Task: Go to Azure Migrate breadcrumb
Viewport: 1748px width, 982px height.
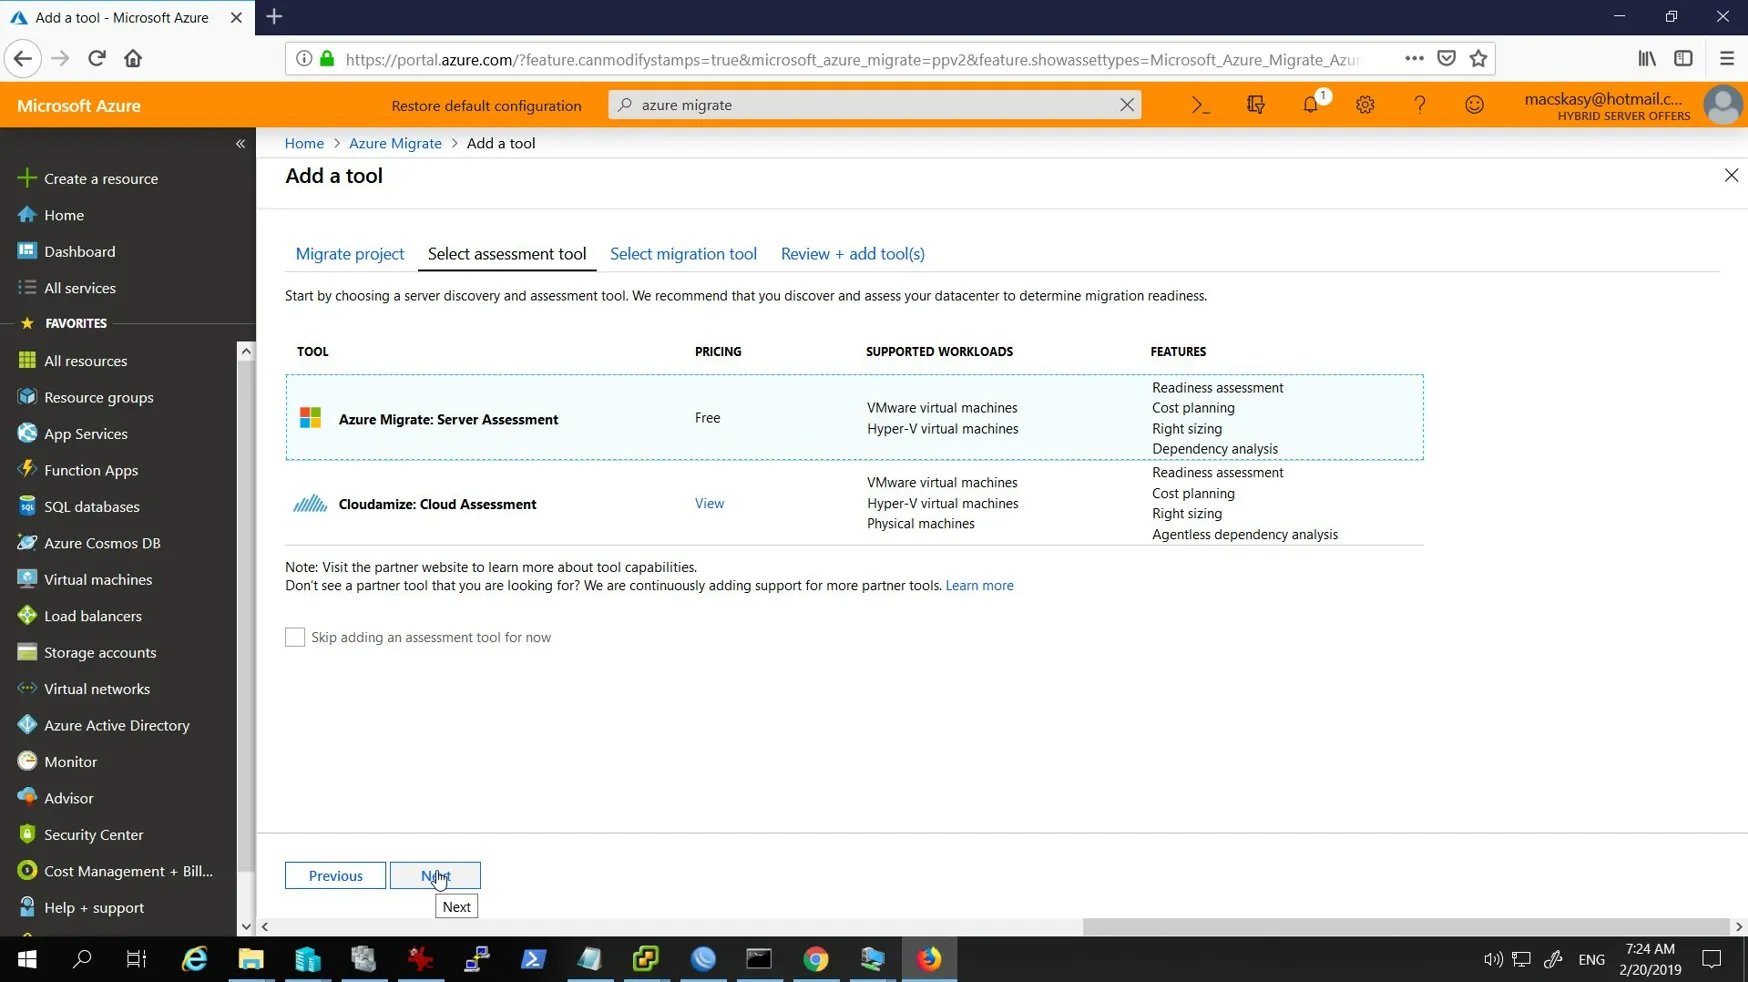Action: pyautogui.click(x=395, y=144)
